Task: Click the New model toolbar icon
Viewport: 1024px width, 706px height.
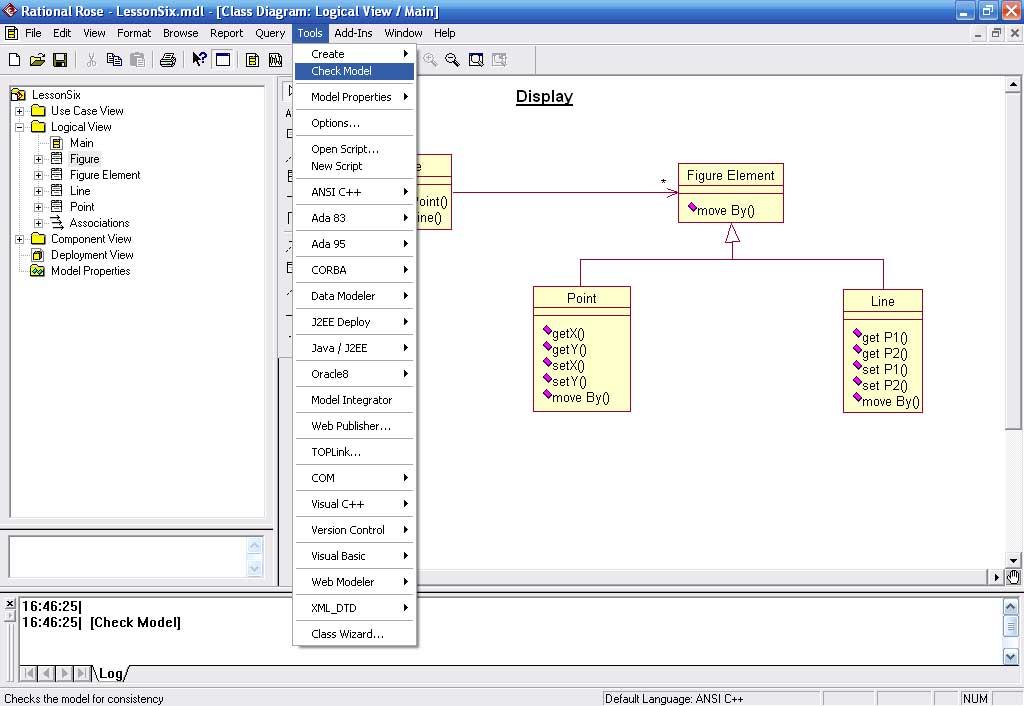Action: [14, 60]
